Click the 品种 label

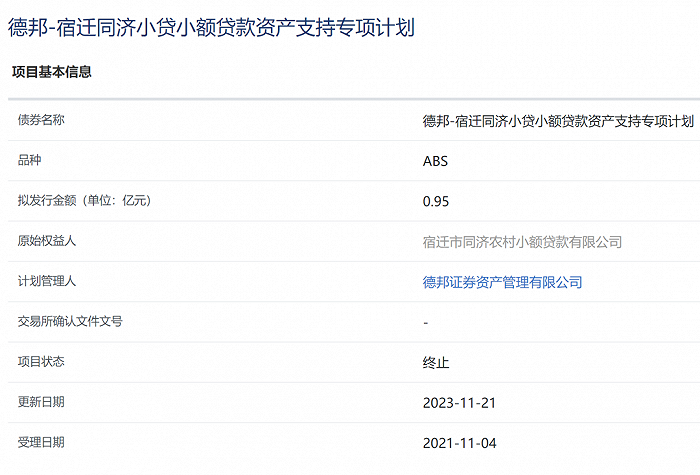click(x=29, y=160)
